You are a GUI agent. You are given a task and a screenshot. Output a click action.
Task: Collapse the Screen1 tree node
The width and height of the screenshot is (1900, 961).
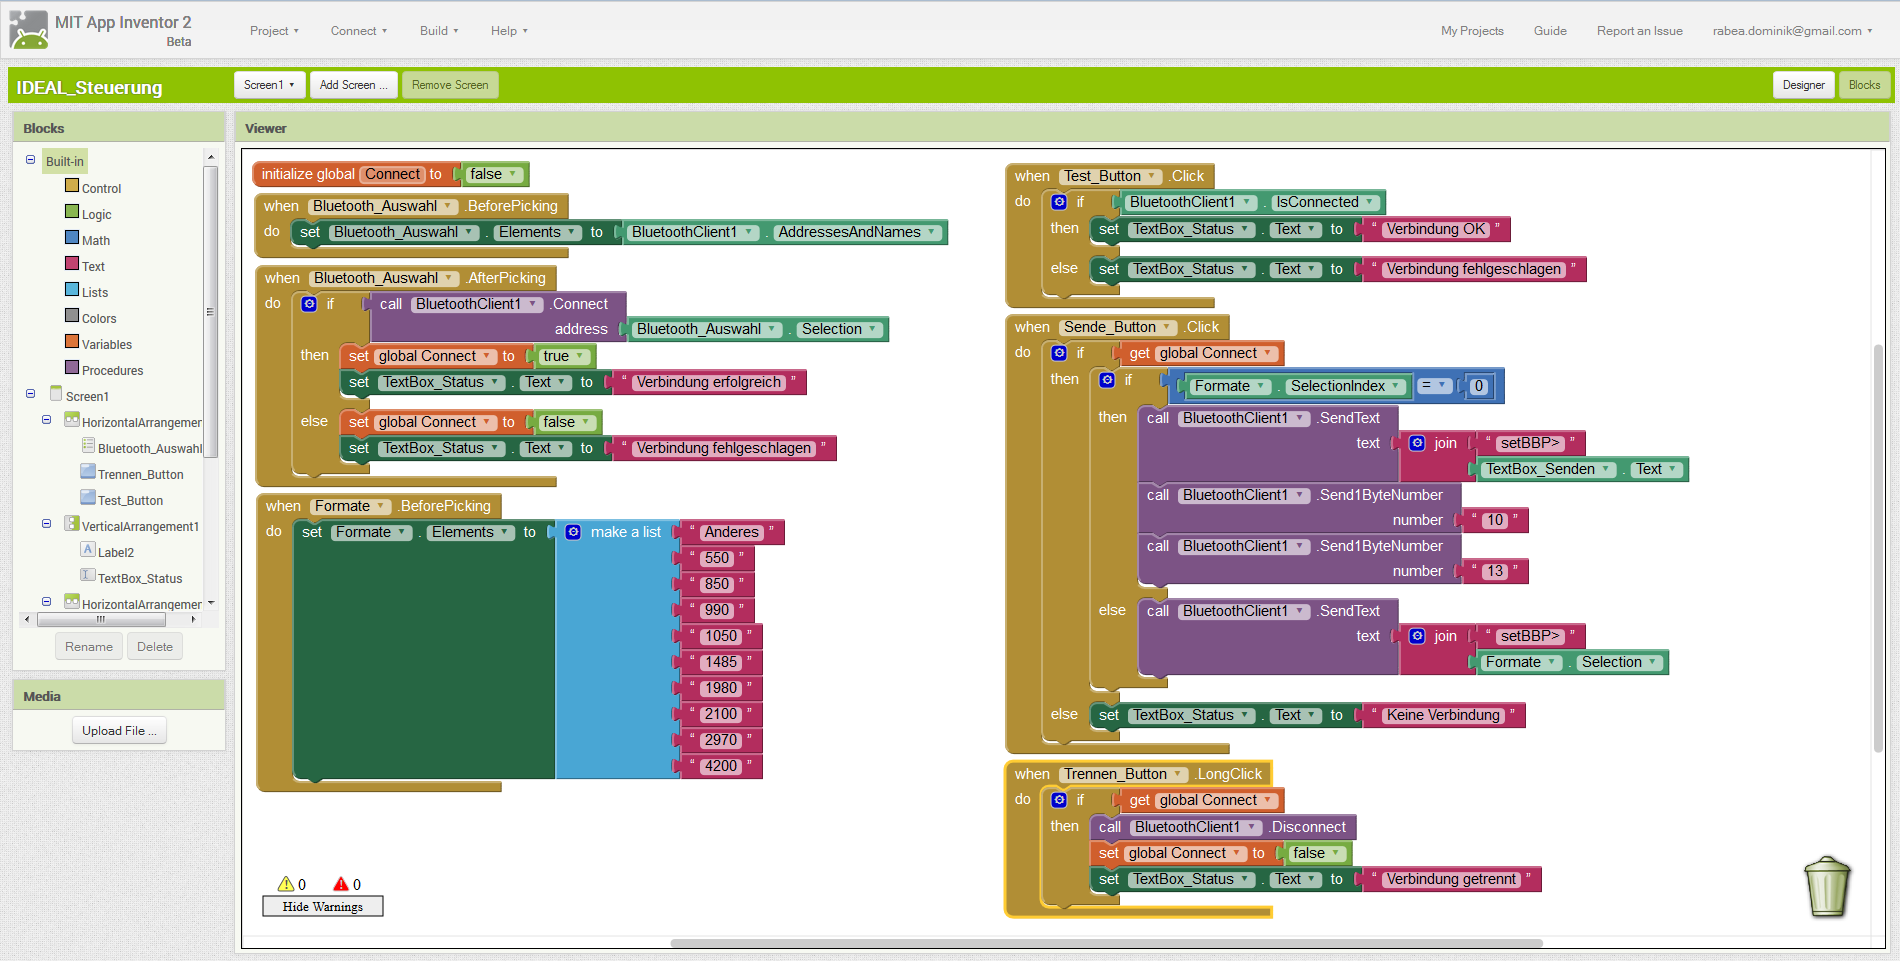[x=30, y=394]
